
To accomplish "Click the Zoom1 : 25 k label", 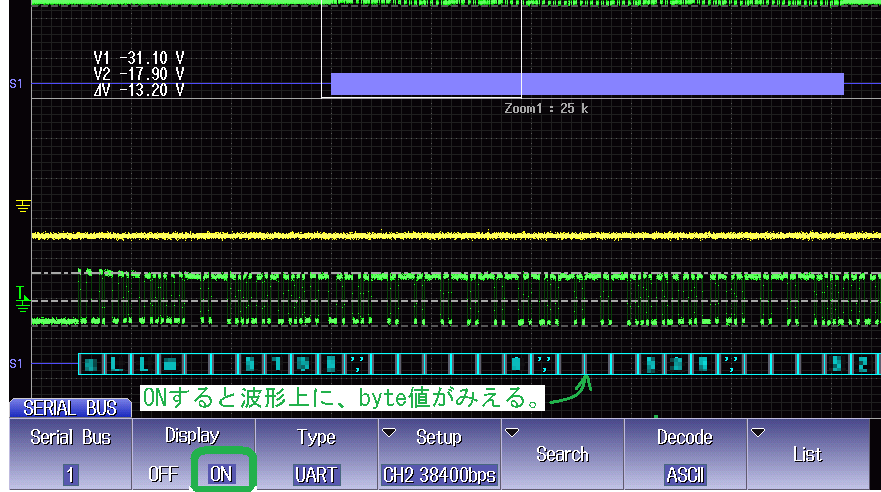I will pyautogui.click(x=546, y=108).
